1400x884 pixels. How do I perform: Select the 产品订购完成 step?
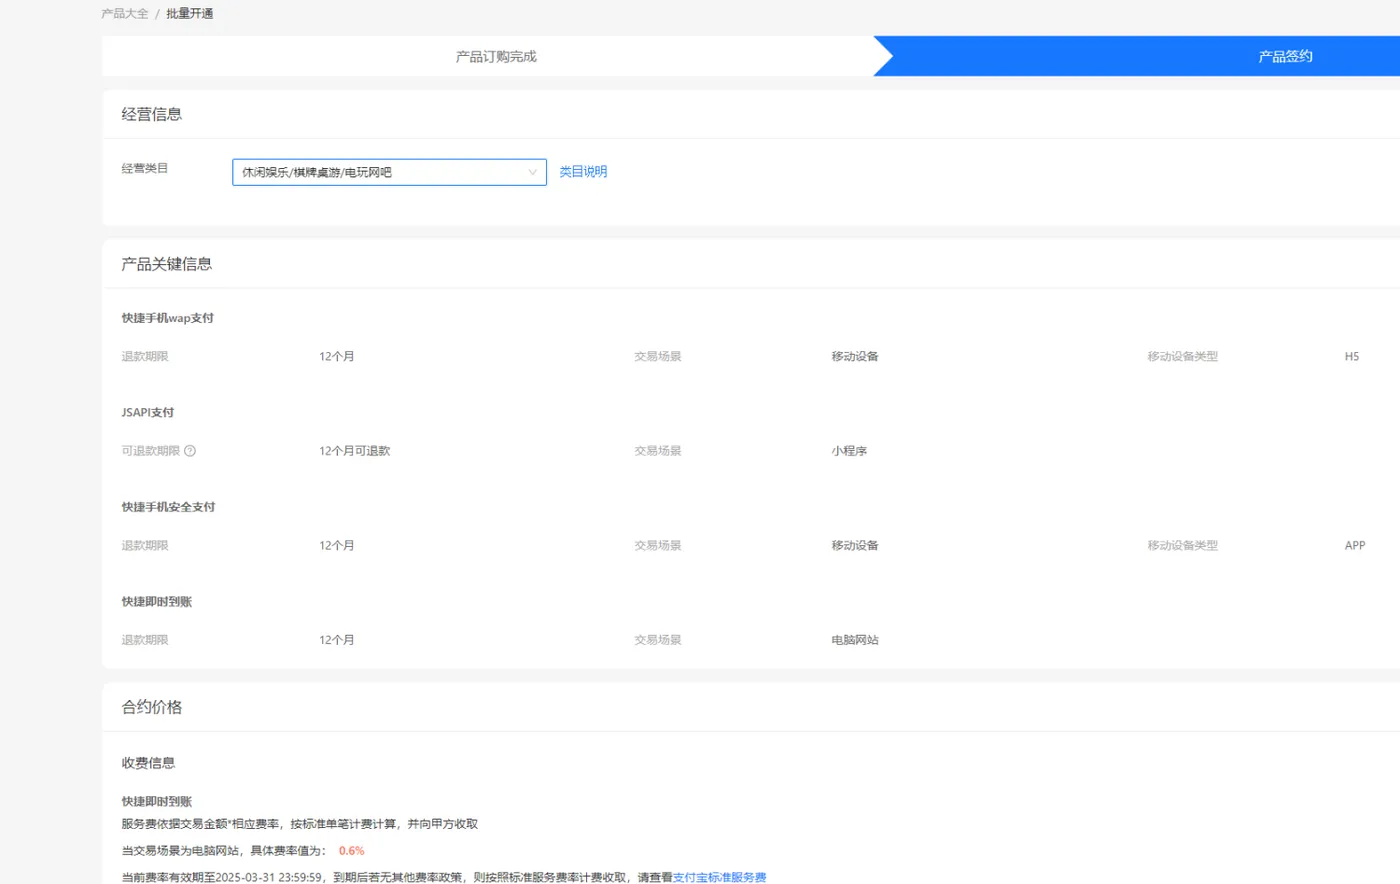pyautogui.click(x=496, y=56)
